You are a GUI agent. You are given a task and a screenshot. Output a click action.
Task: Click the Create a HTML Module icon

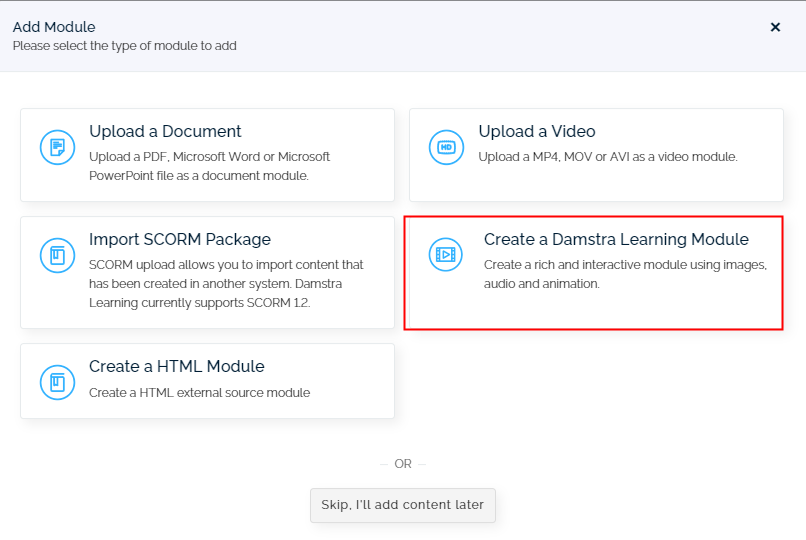[x=58, y=382]
